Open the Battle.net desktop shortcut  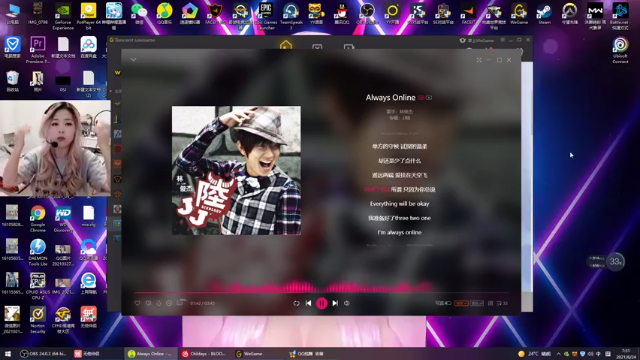tap(620, 16)
